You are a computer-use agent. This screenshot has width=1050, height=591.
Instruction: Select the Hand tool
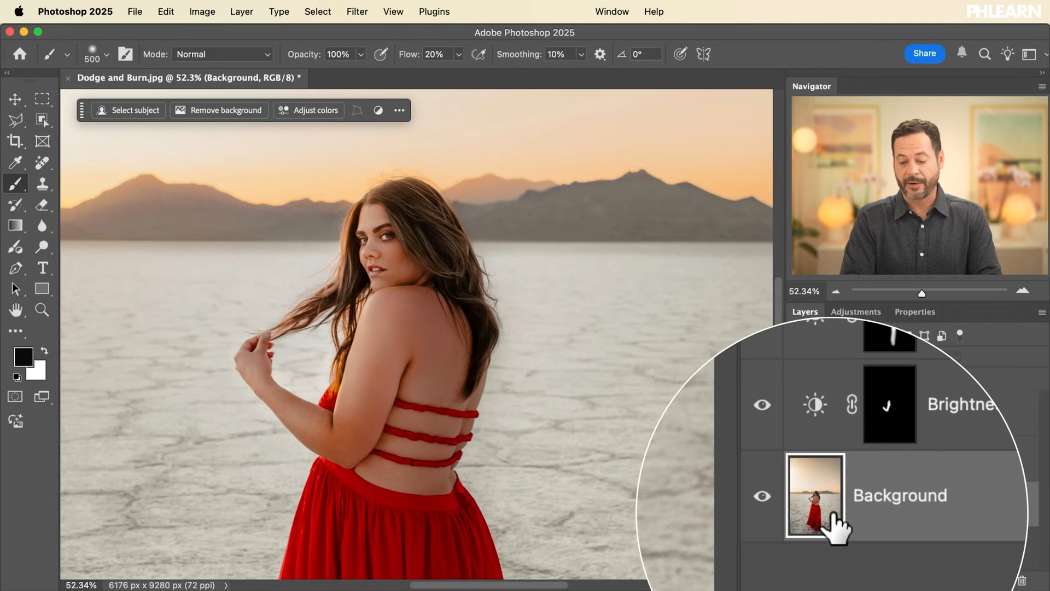pyautogui.click(x=15, y=310)
